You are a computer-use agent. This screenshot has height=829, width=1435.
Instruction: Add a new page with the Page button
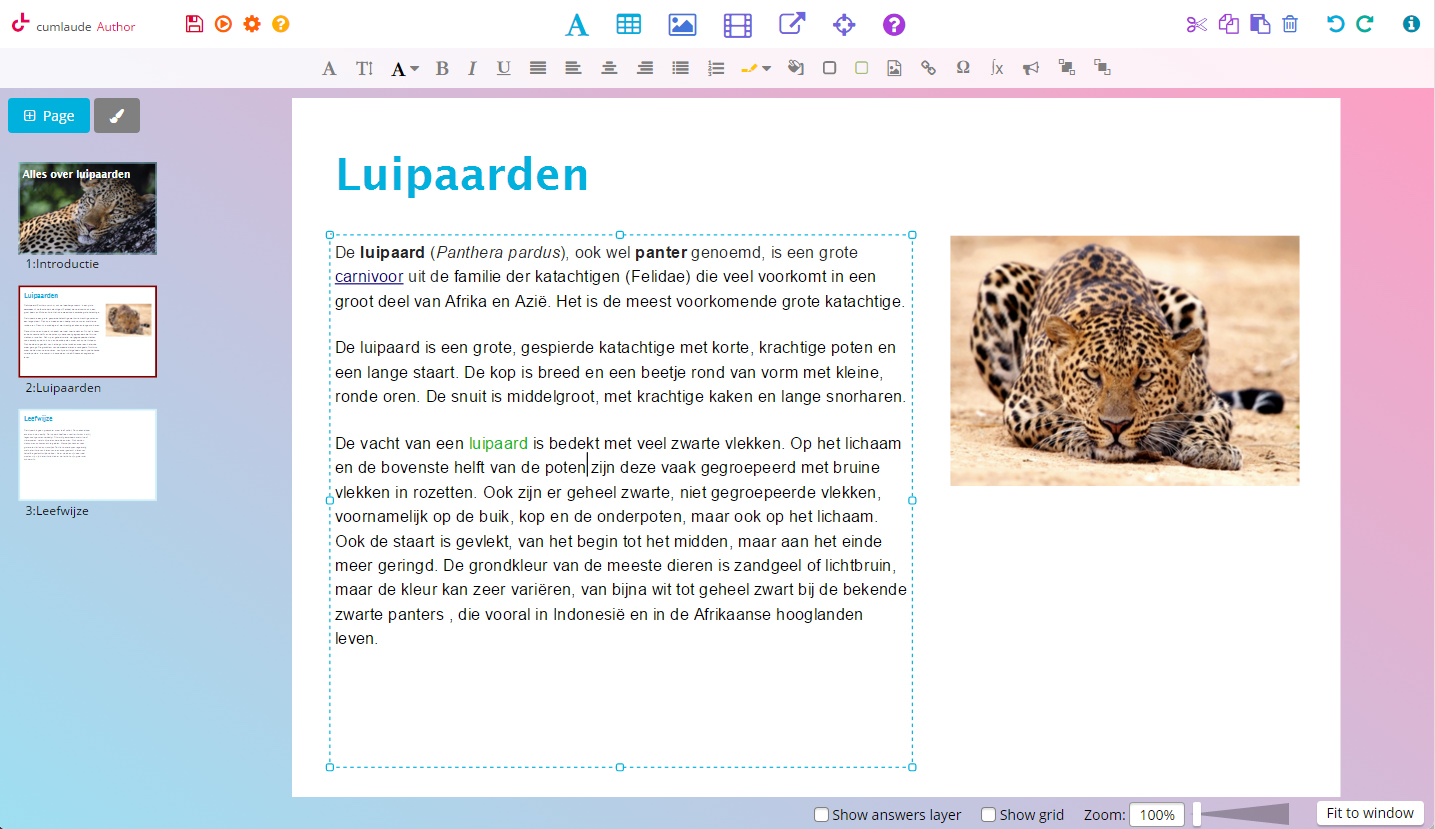point(49,115)
